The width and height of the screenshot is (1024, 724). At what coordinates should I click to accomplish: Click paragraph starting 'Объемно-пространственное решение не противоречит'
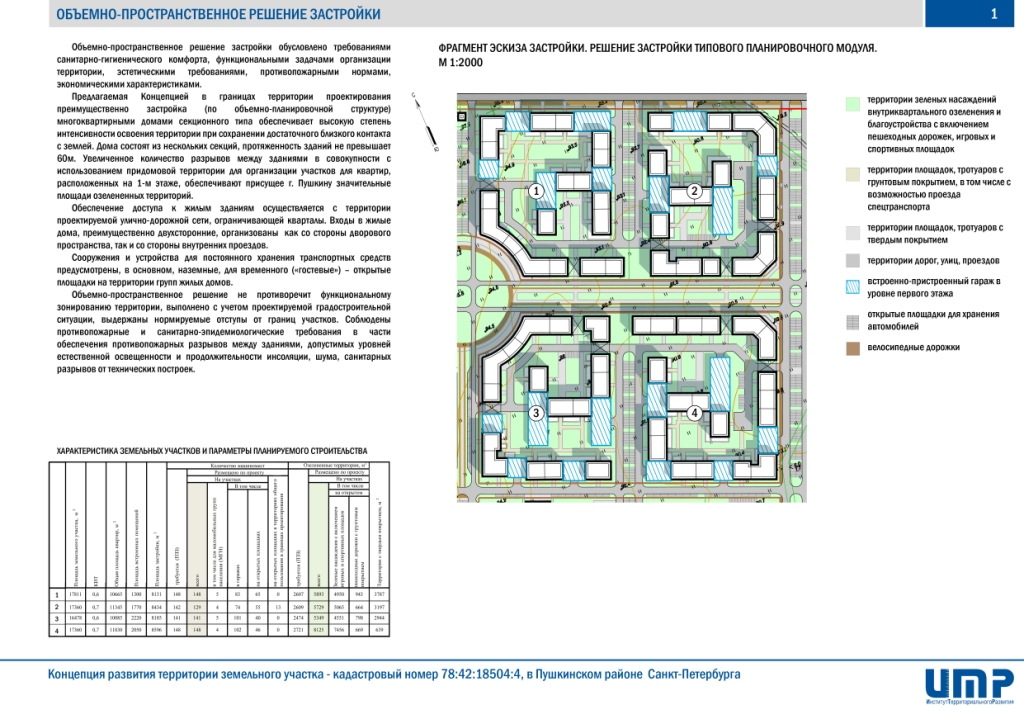[223, 332]
